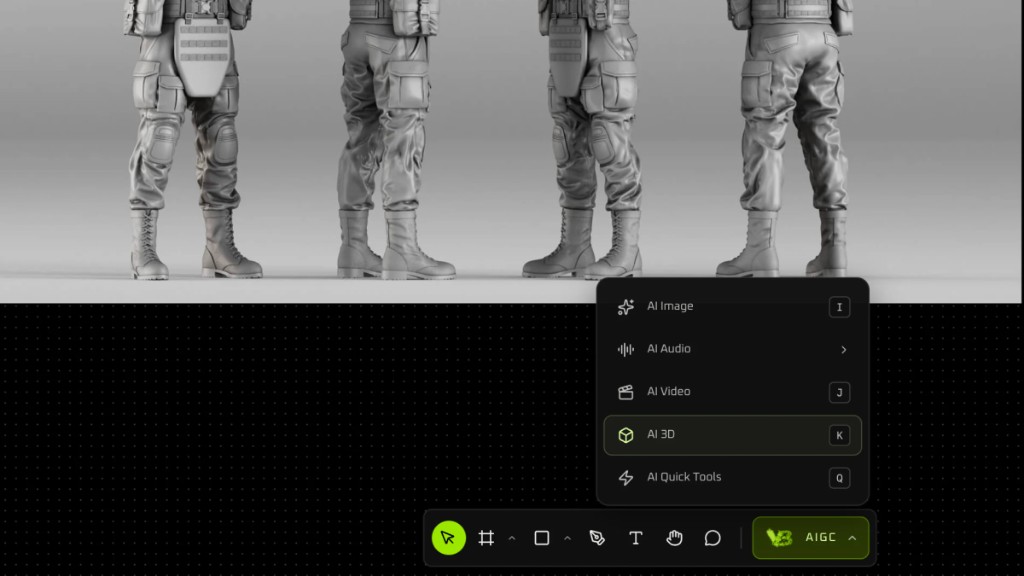
Task: Open the AI Audio submenu
Action: click(x=733, y=349)
